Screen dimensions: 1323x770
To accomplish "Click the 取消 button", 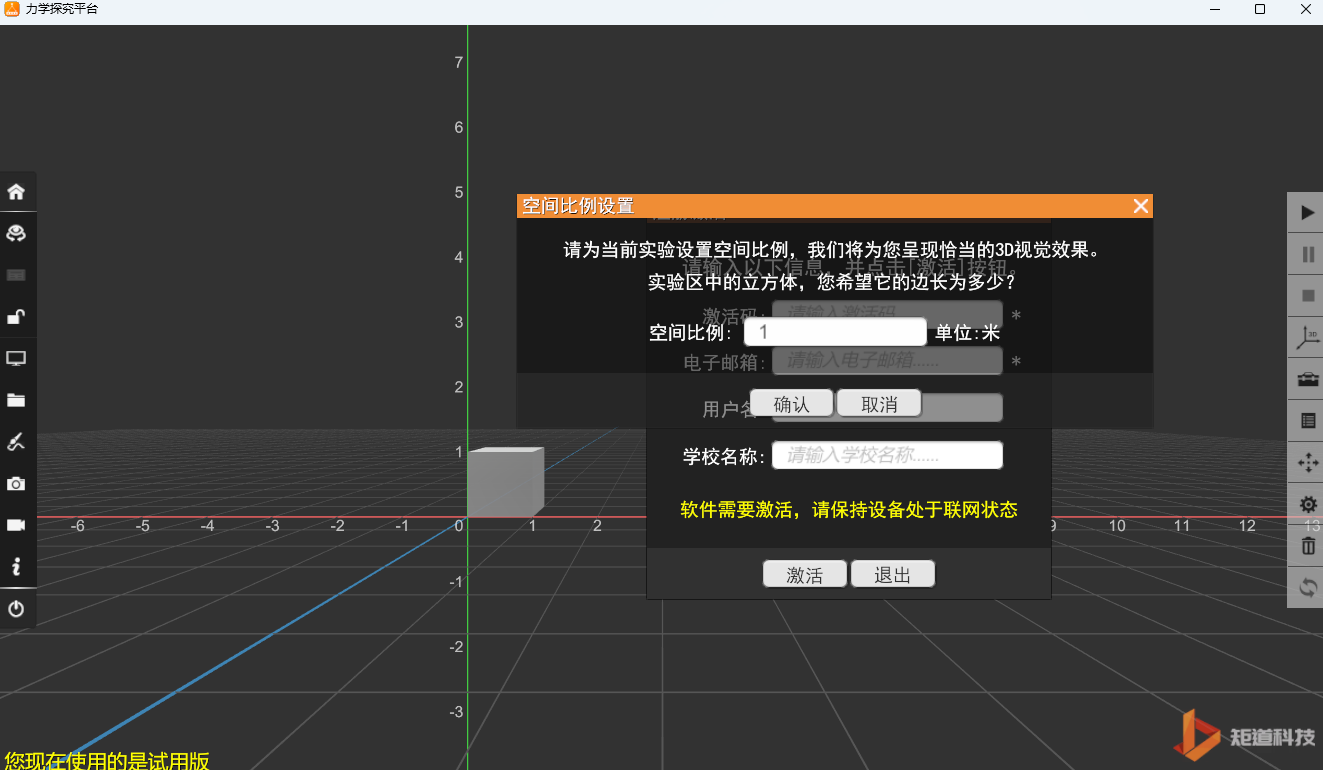I will click(x=879, y=404).
